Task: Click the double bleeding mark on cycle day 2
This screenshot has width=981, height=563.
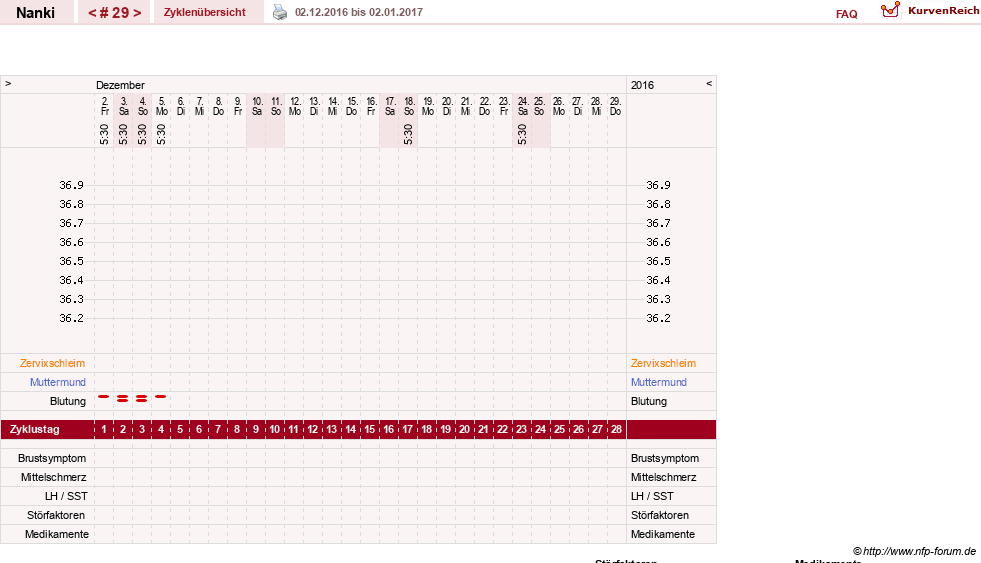Action: 123,398
